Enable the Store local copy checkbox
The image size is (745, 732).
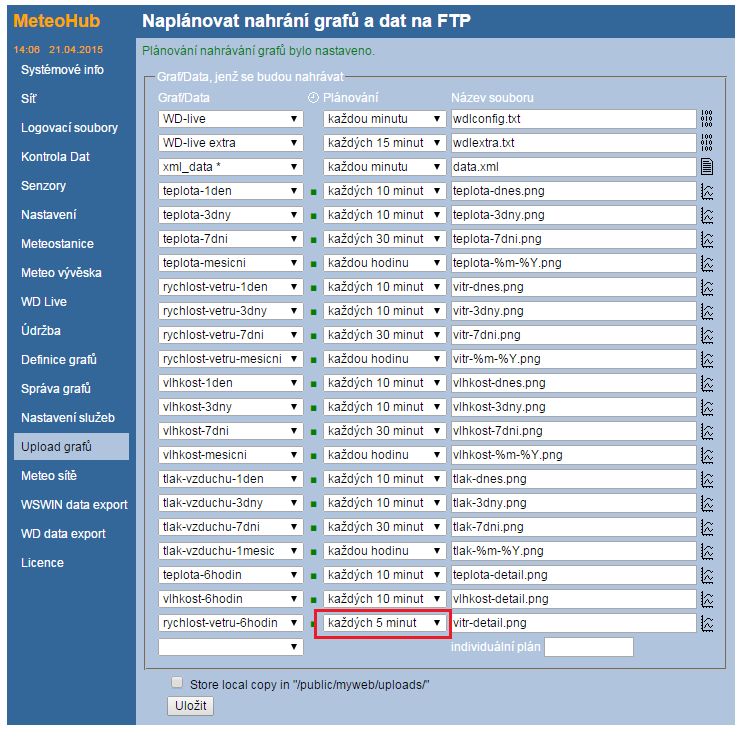pyautogui.click(x=177, y=682)
